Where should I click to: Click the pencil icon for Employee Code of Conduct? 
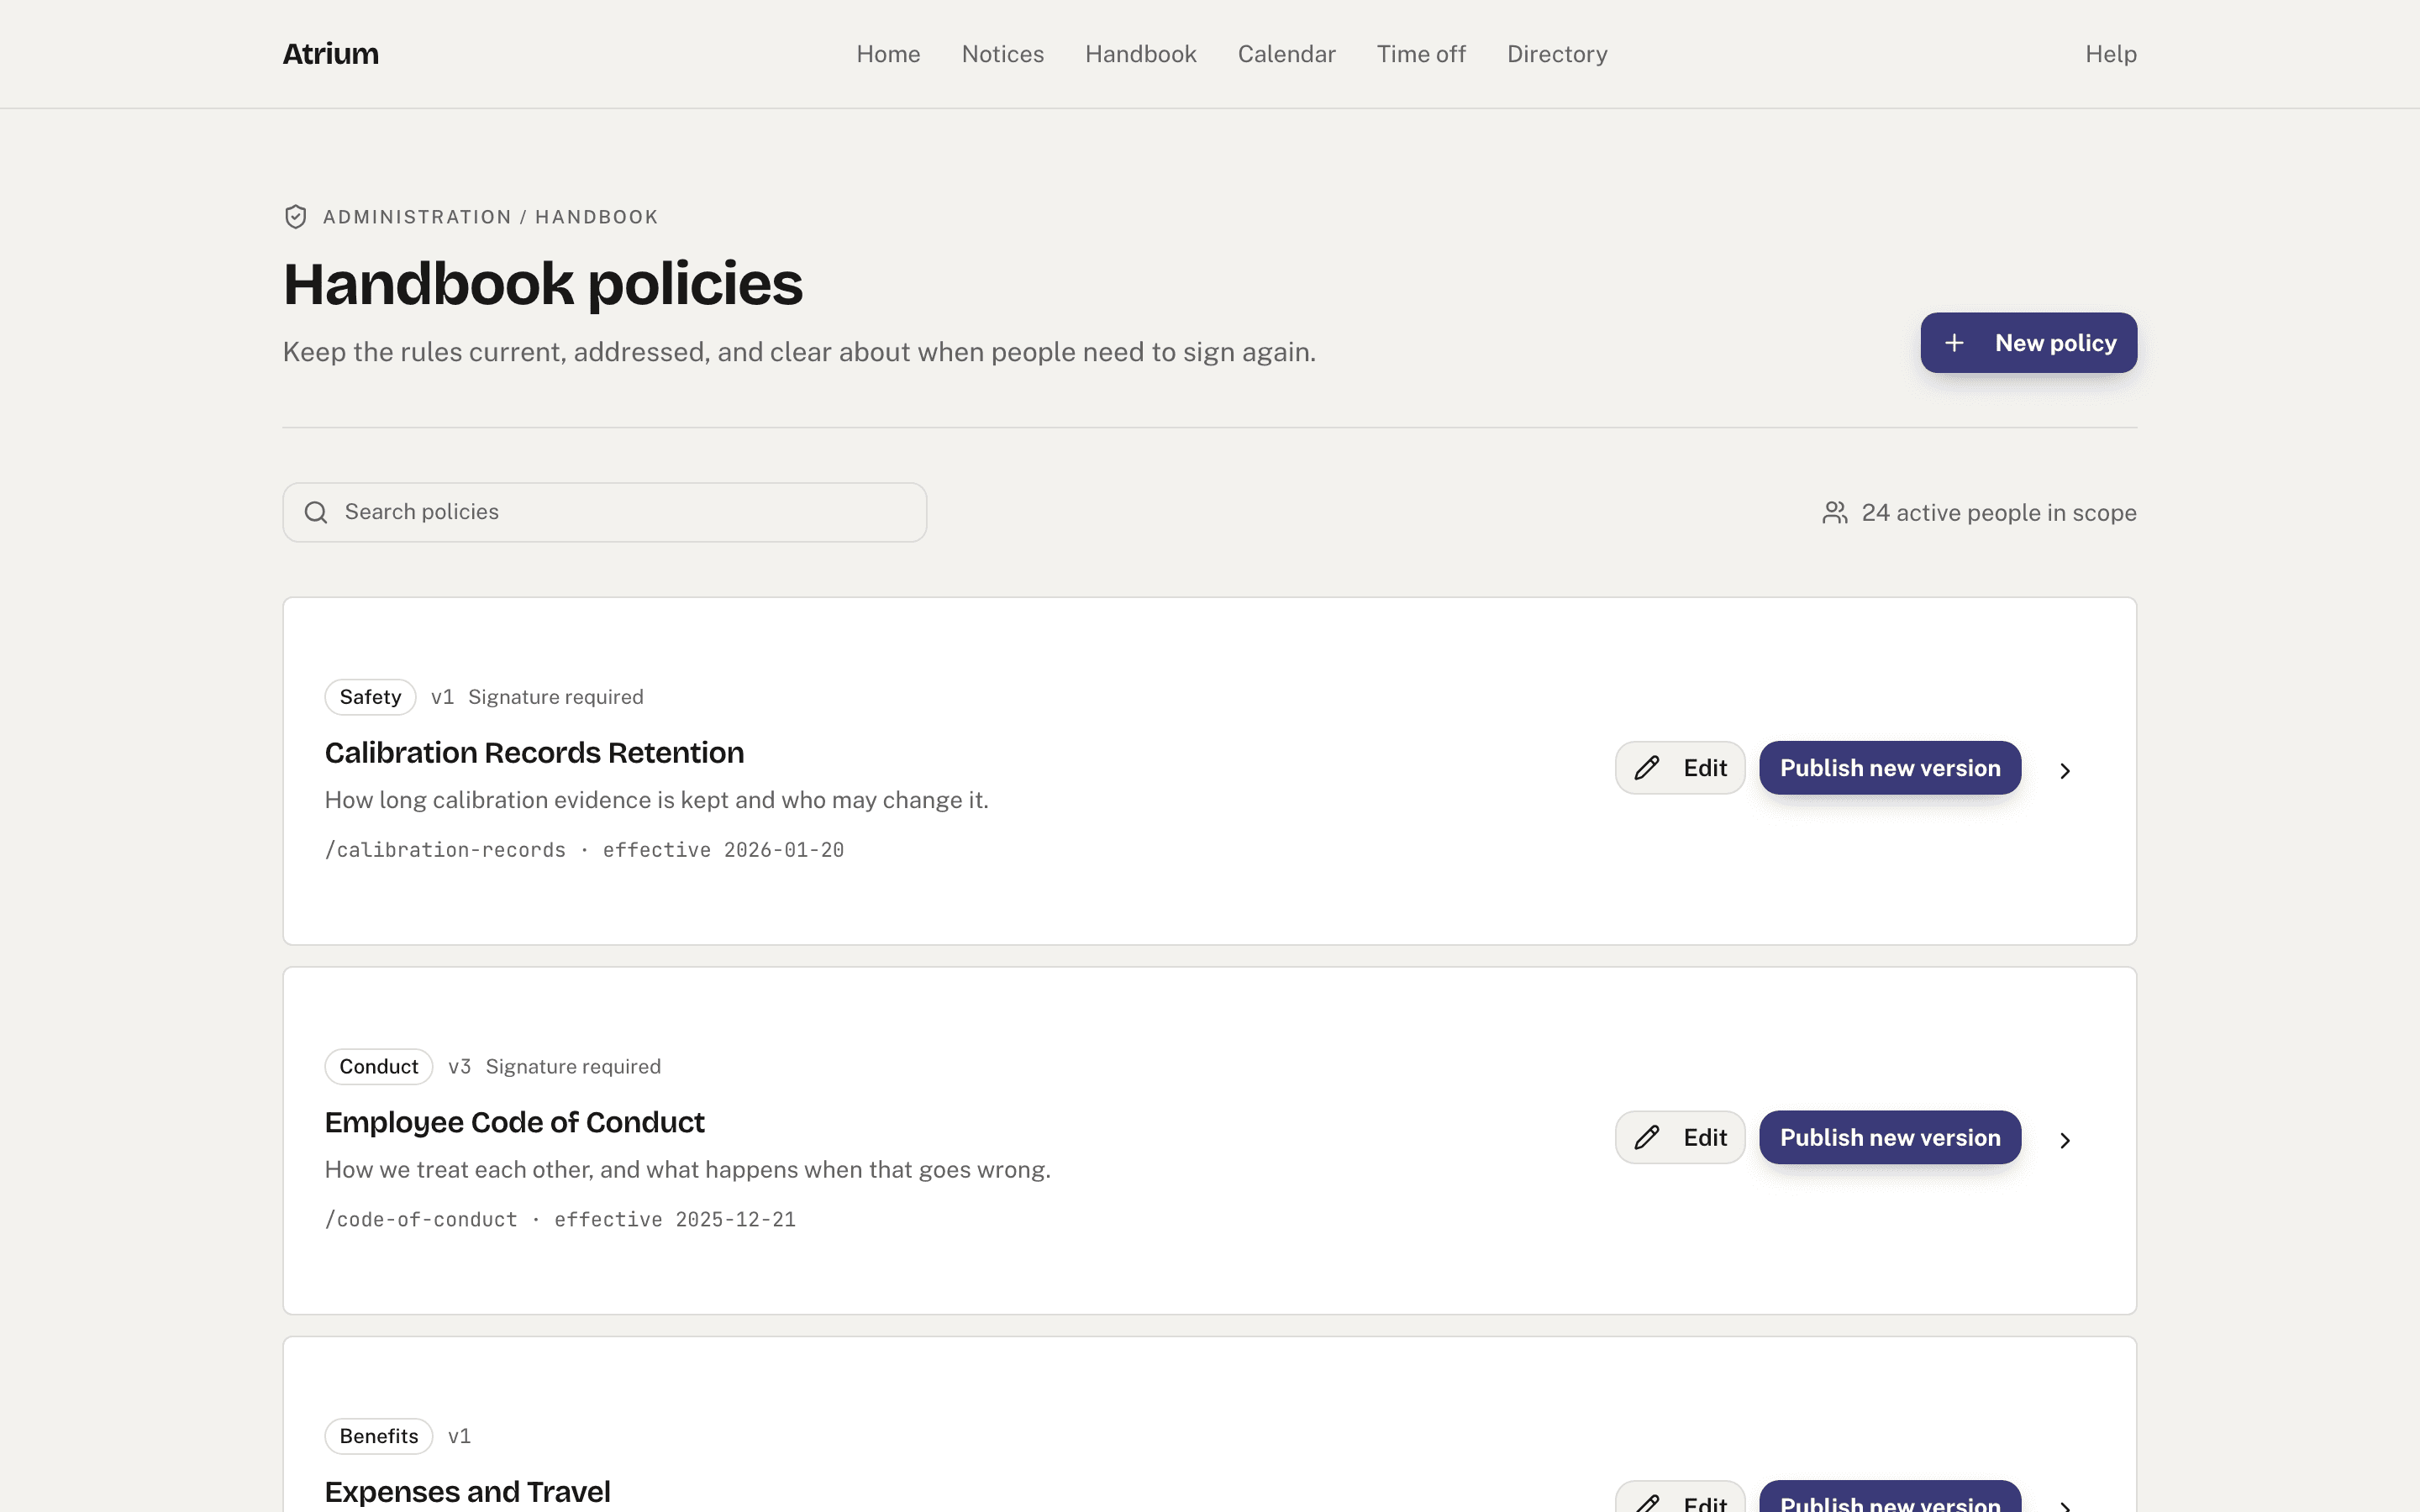[x=1647, y=1138]
